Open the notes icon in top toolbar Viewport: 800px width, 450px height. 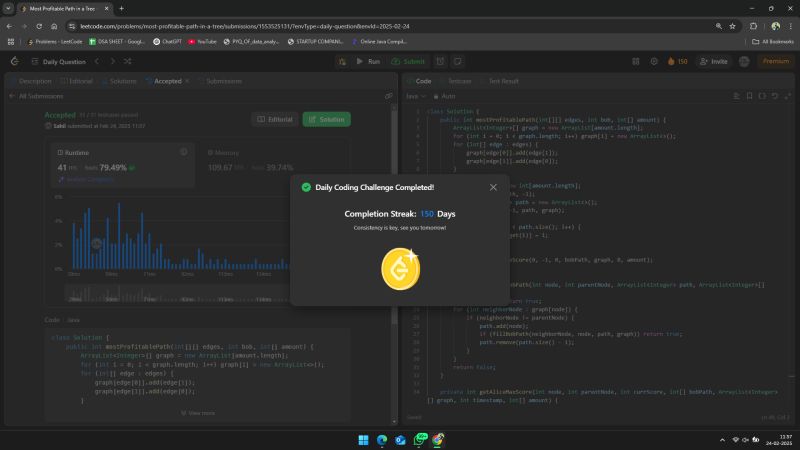[458, 61]
